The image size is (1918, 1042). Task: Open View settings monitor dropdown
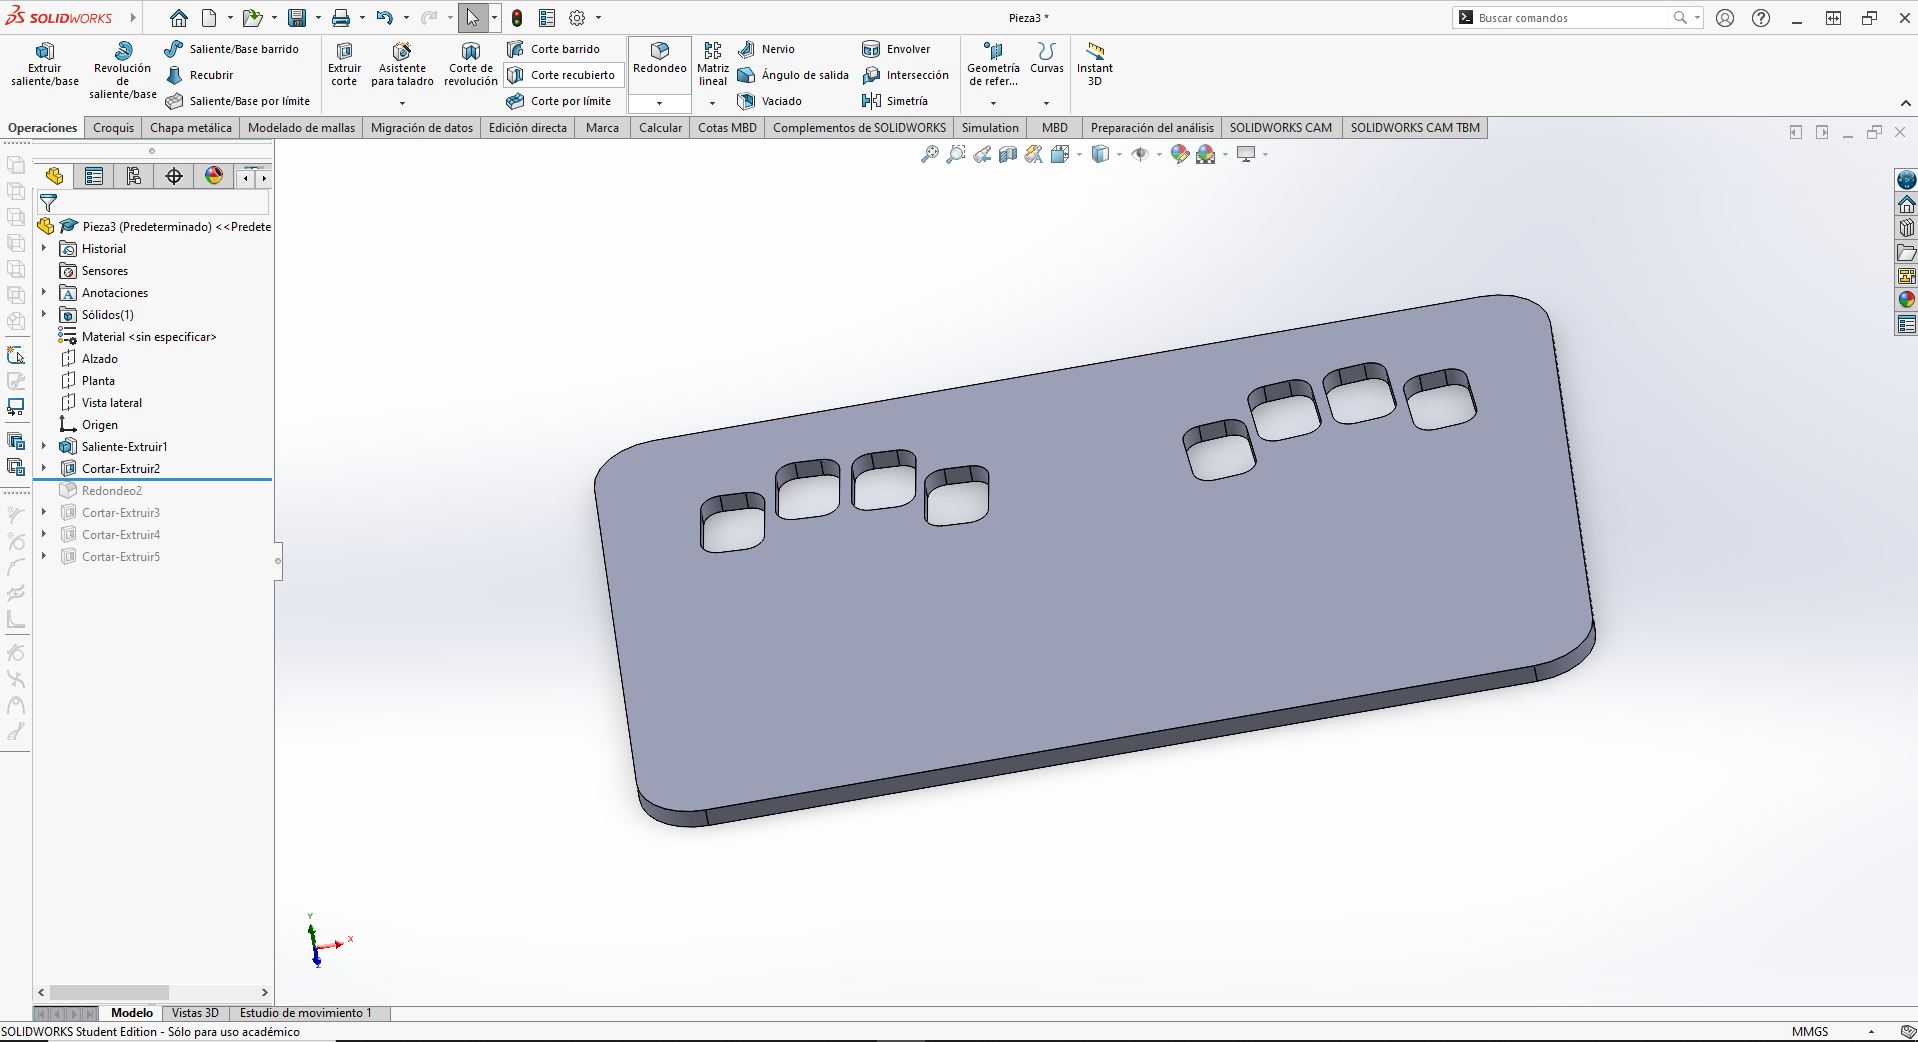tap(1246, 154)
